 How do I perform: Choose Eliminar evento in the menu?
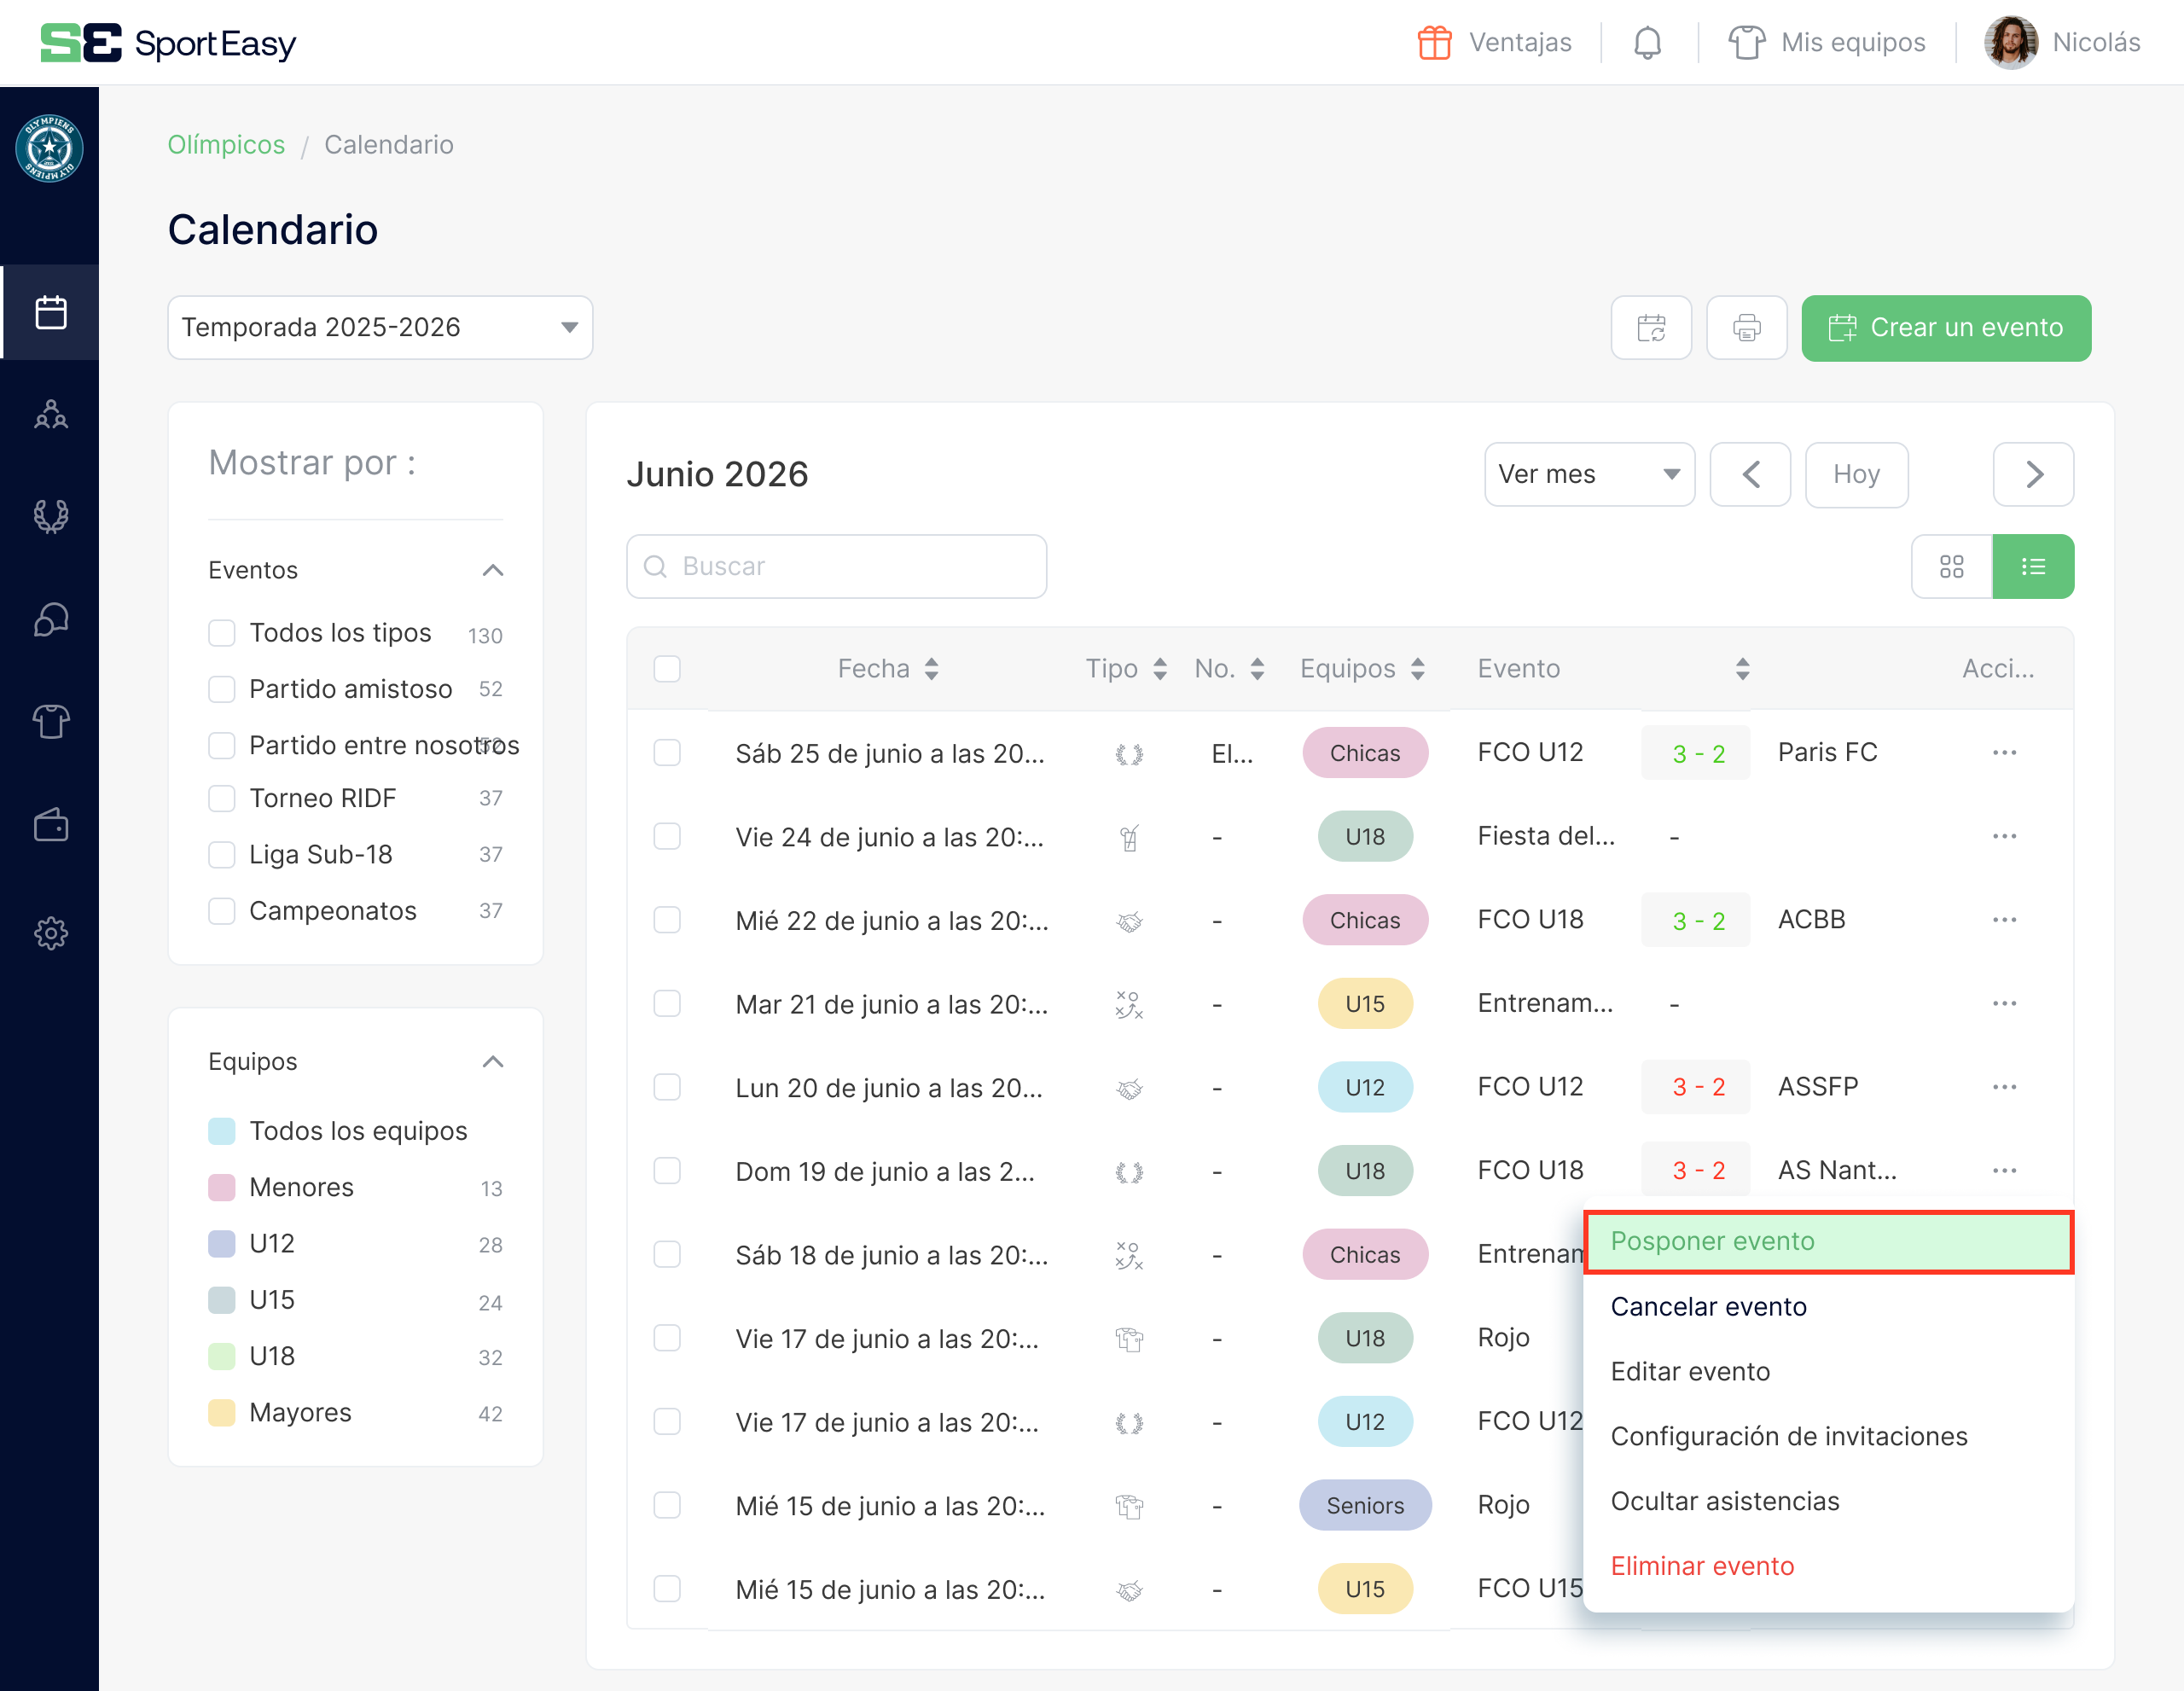(x=1702, y=1566)
